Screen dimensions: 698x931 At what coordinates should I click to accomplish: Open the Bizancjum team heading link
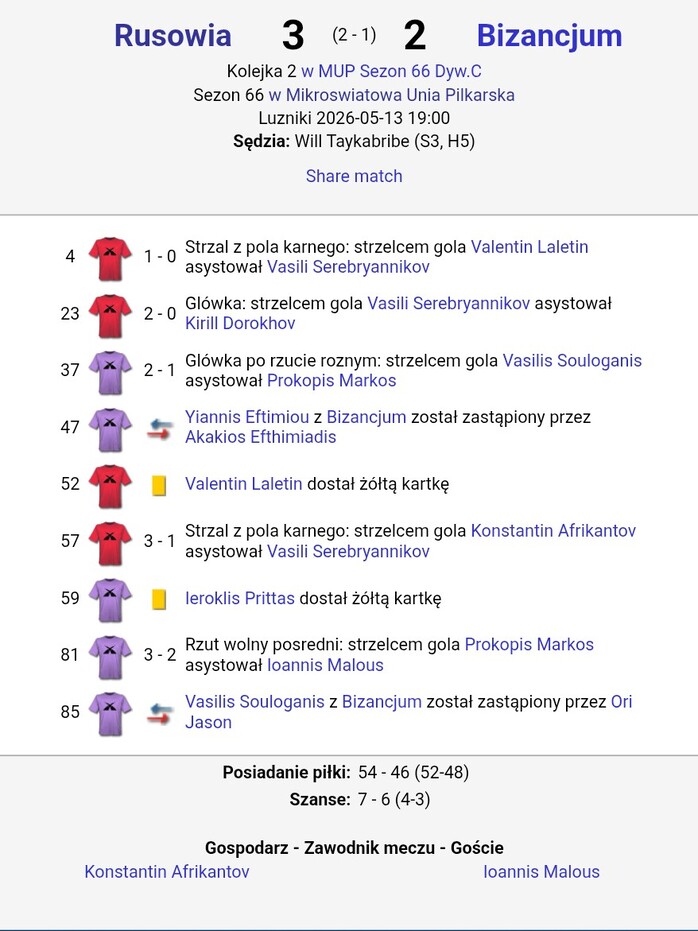pyautogui.click(x=550, y=35)
